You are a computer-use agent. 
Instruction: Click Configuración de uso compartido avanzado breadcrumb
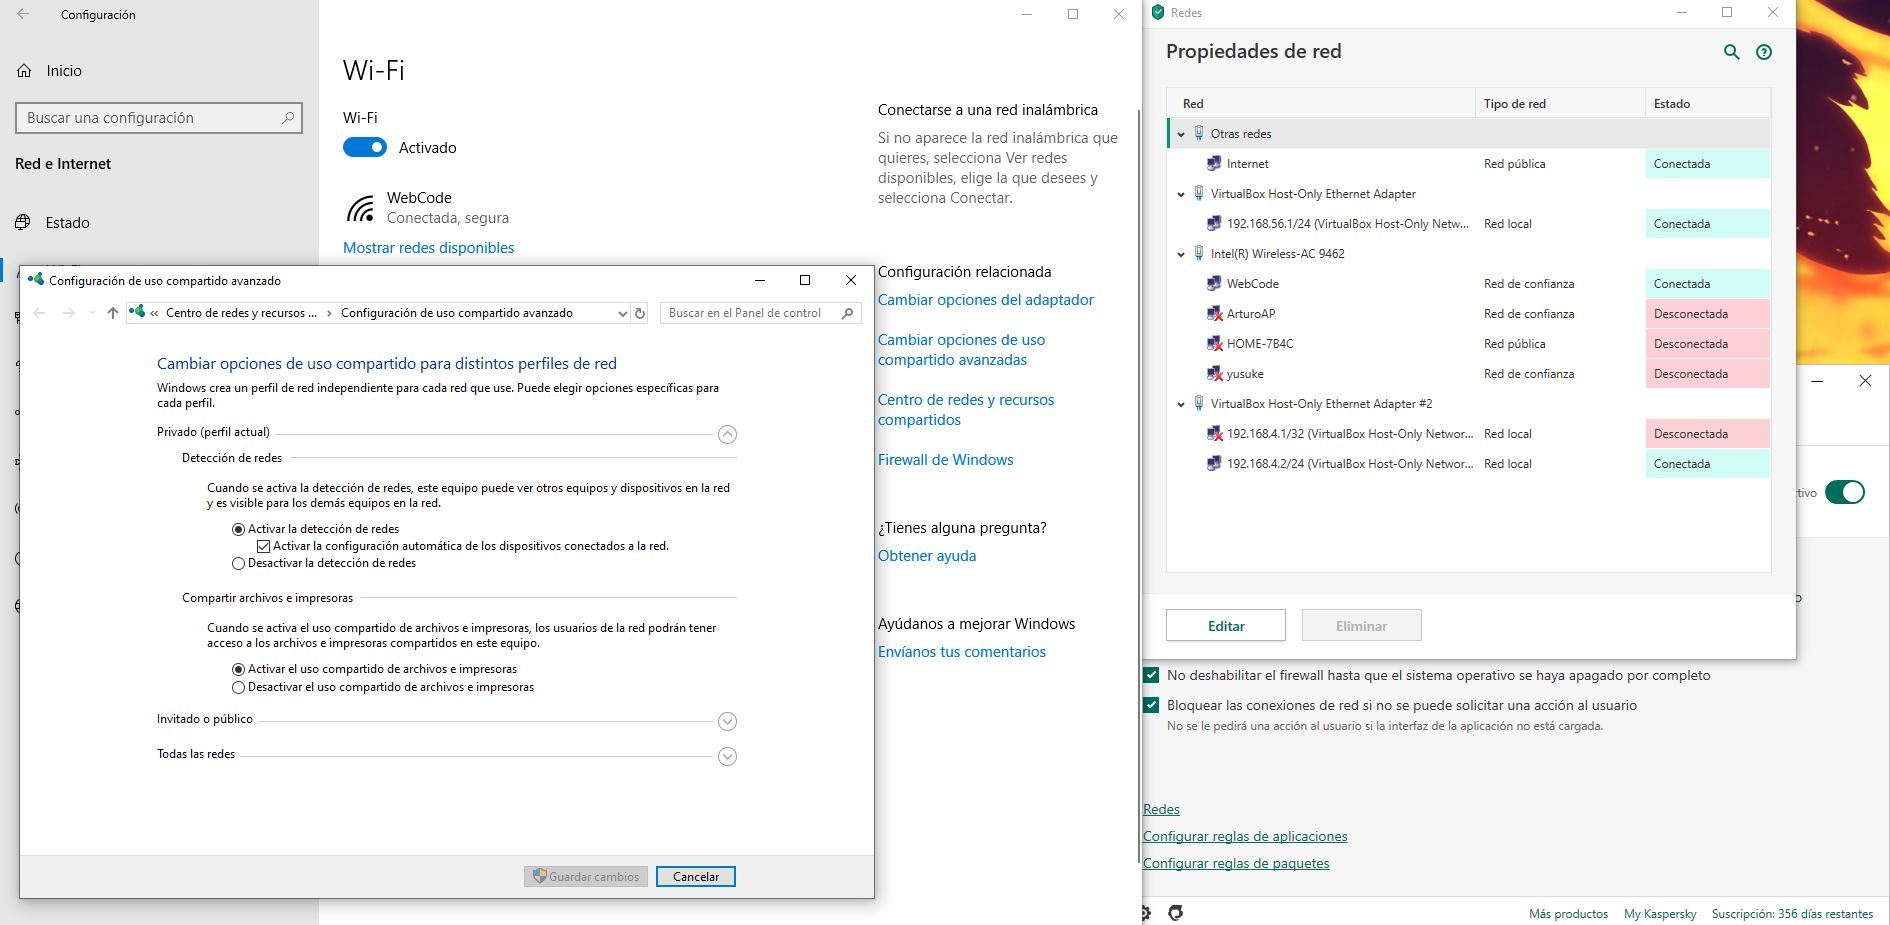coord(457,313)
